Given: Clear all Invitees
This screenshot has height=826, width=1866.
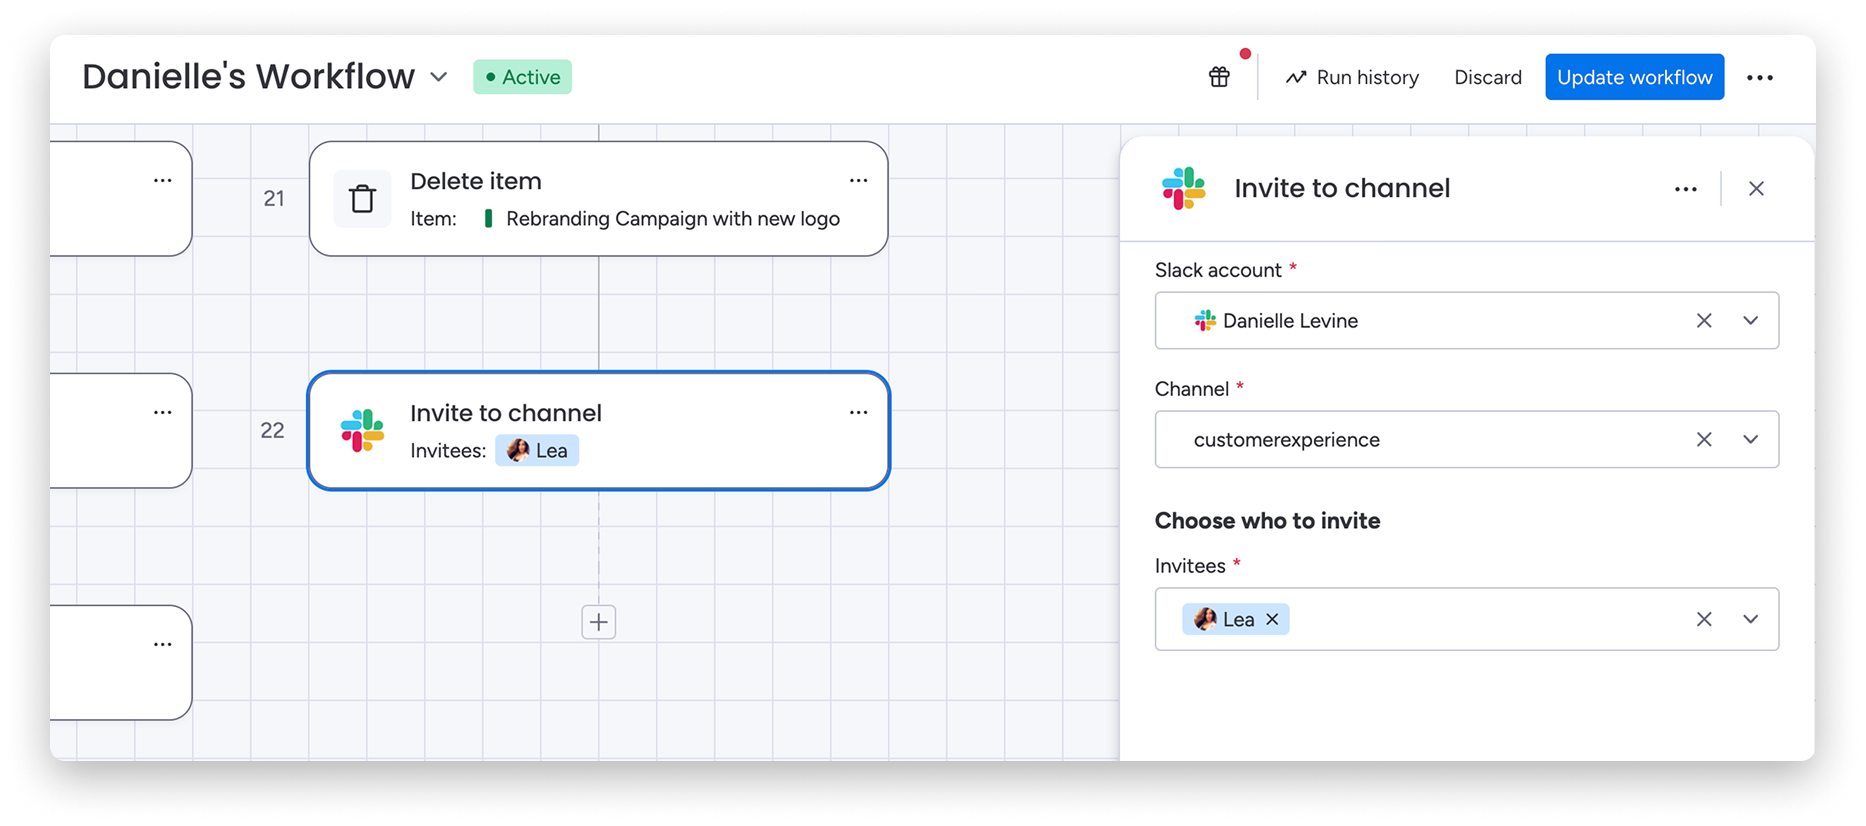Looking at the screenshot, I should pos(1704,620).
